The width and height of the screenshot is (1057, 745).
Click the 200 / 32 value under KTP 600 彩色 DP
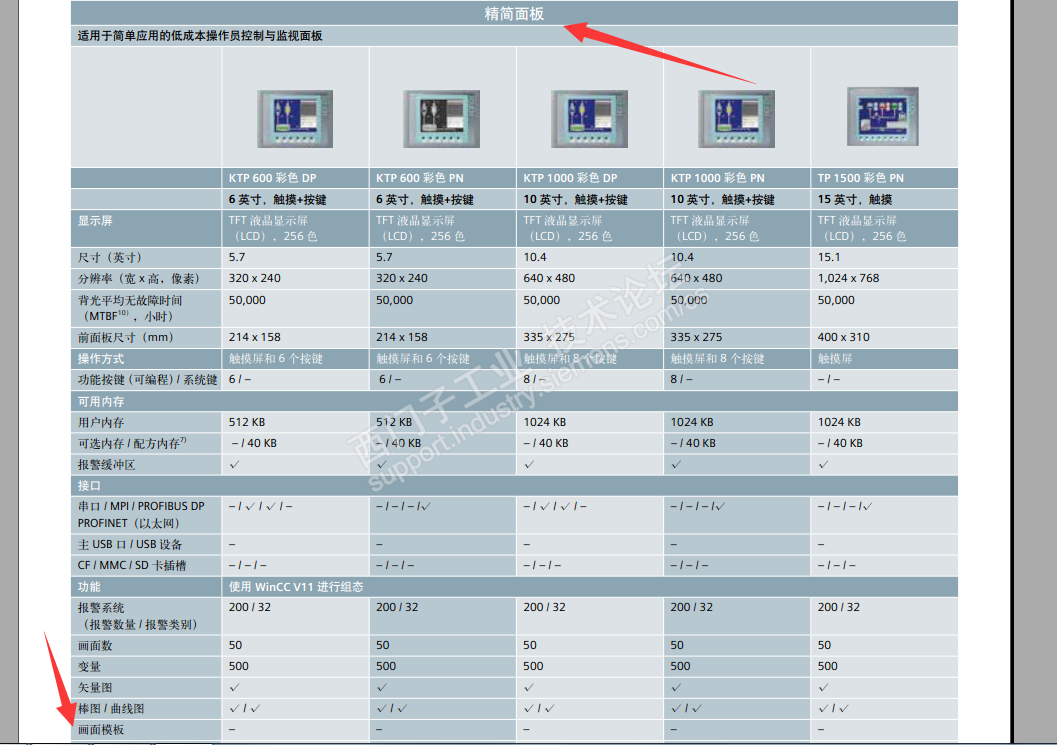click(249, 607)
